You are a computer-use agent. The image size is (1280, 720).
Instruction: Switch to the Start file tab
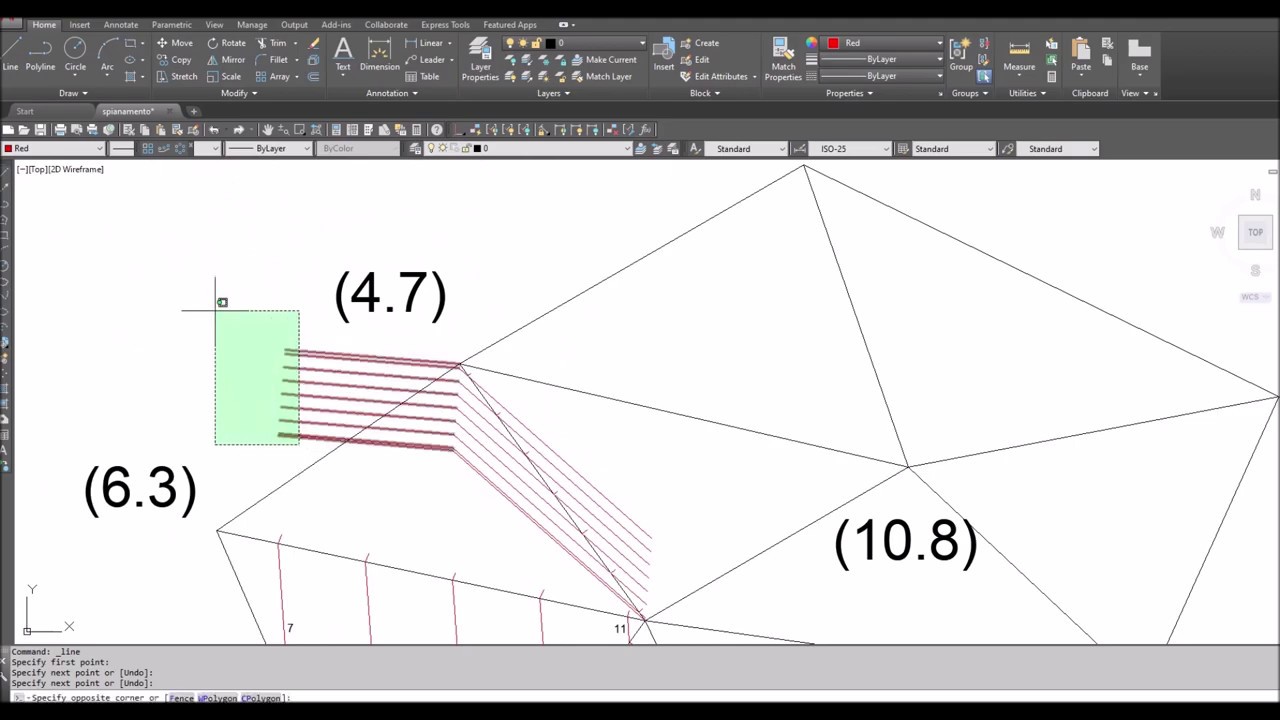click(25, 111)
